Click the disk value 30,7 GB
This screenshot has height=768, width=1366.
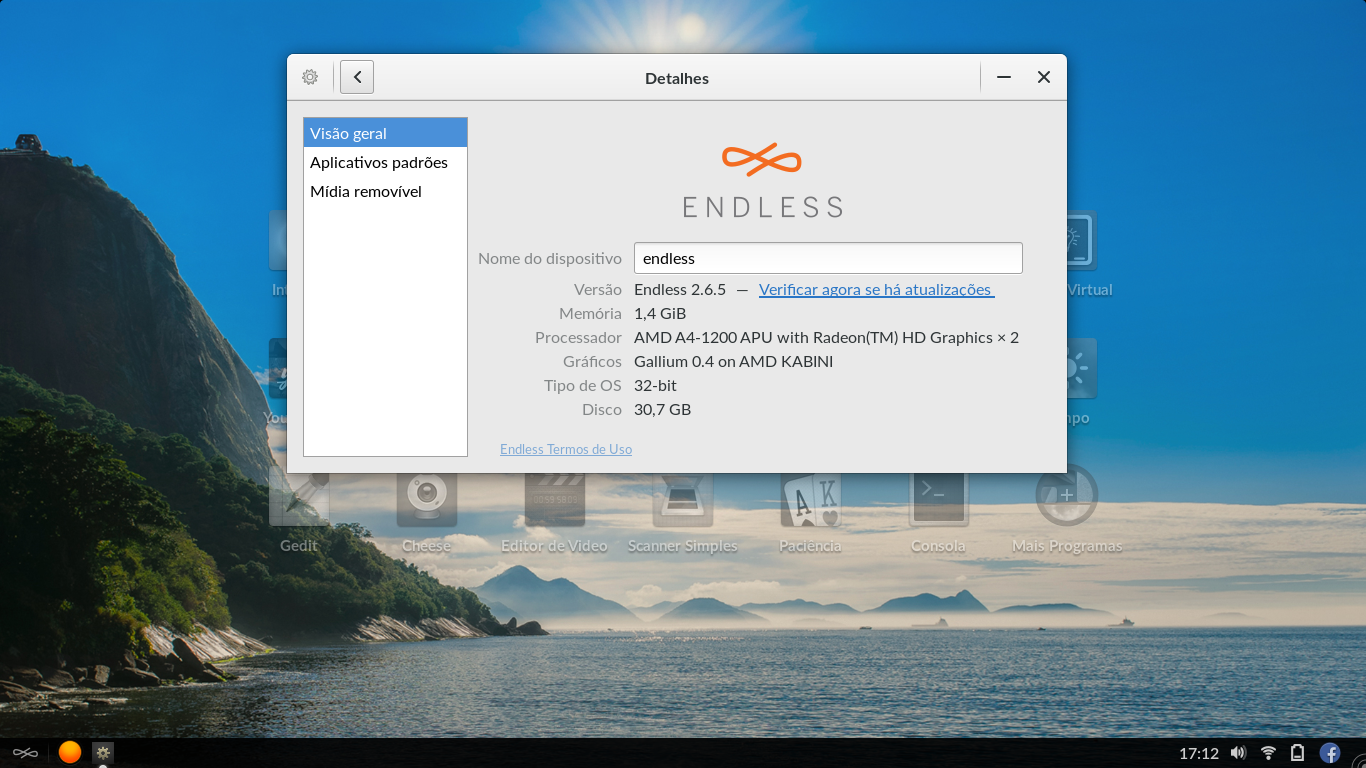coord(662,410)
